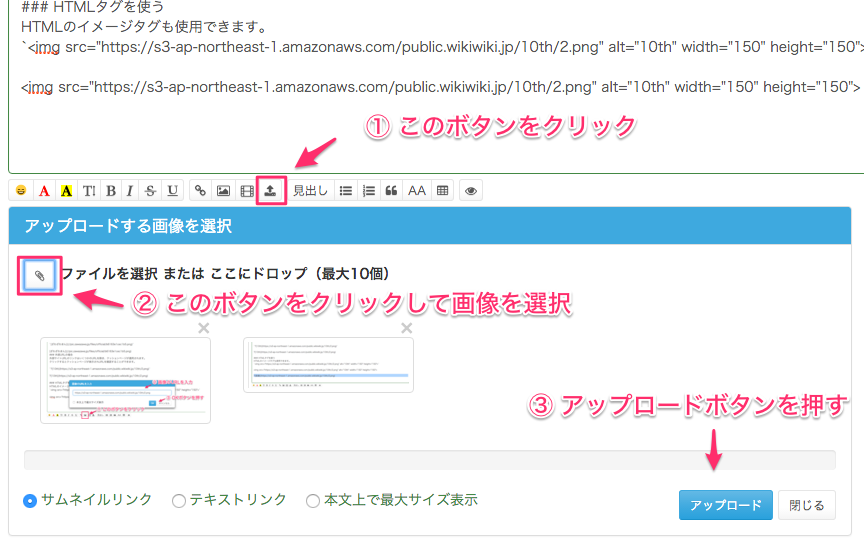Apply yellow highlight background color

66,190
